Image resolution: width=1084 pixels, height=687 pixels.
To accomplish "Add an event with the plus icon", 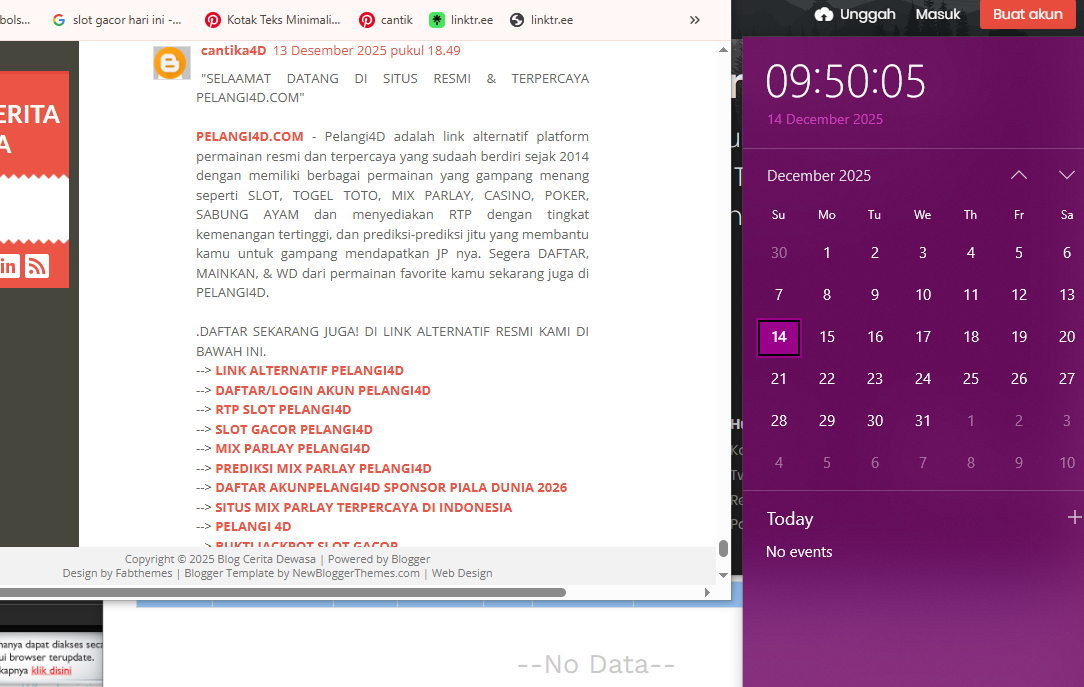I will click(x=1074, y=517).
